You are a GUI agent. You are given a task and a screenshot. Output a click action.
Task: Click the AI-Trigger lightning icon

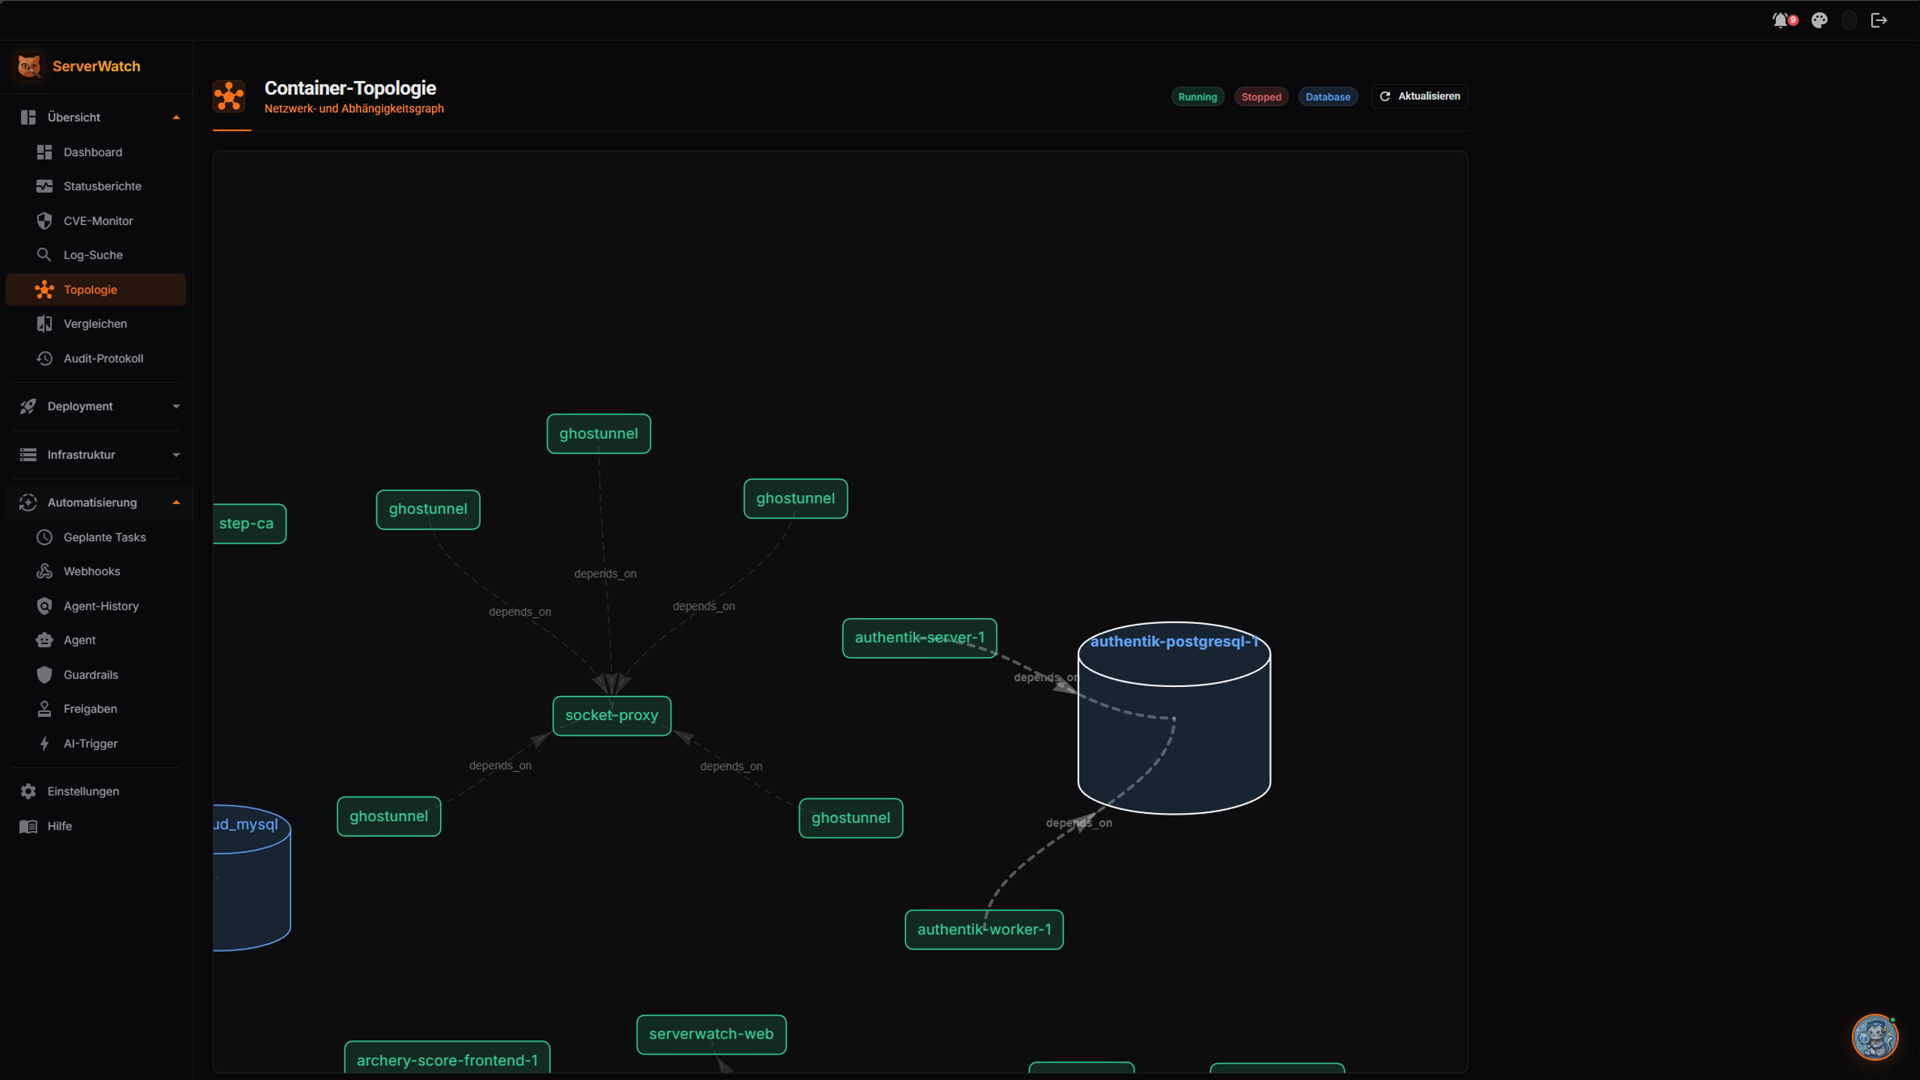(44, 744)
